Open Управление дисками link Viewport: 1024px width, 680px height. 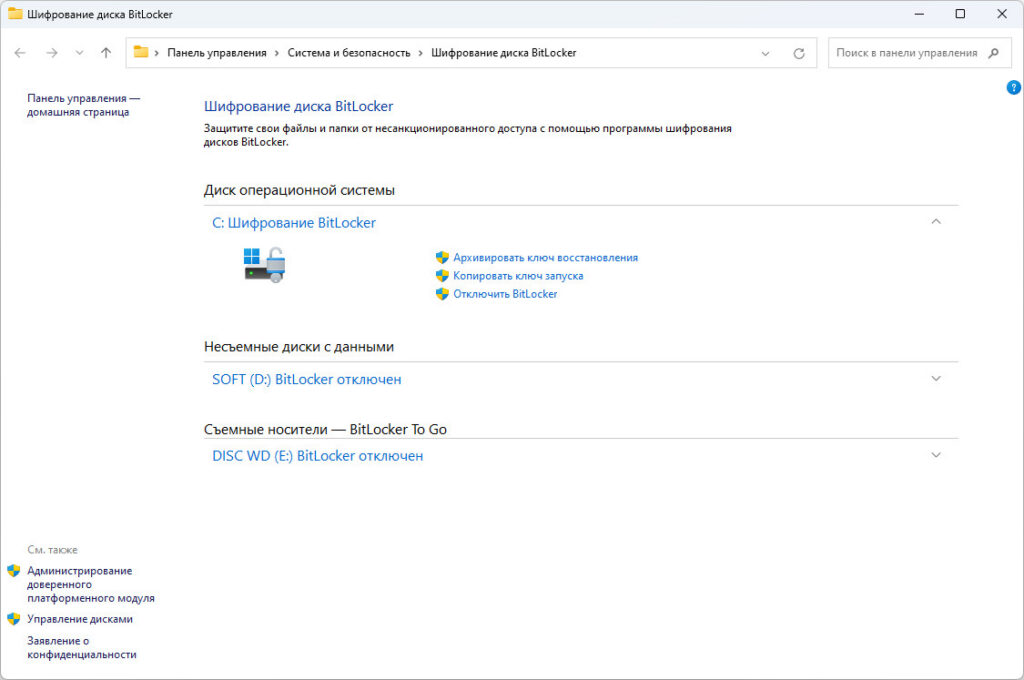(80, 619)
